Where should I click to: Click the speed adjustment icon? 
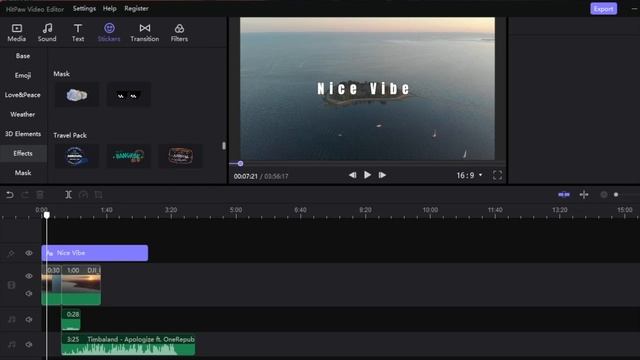tap(83, 195)
